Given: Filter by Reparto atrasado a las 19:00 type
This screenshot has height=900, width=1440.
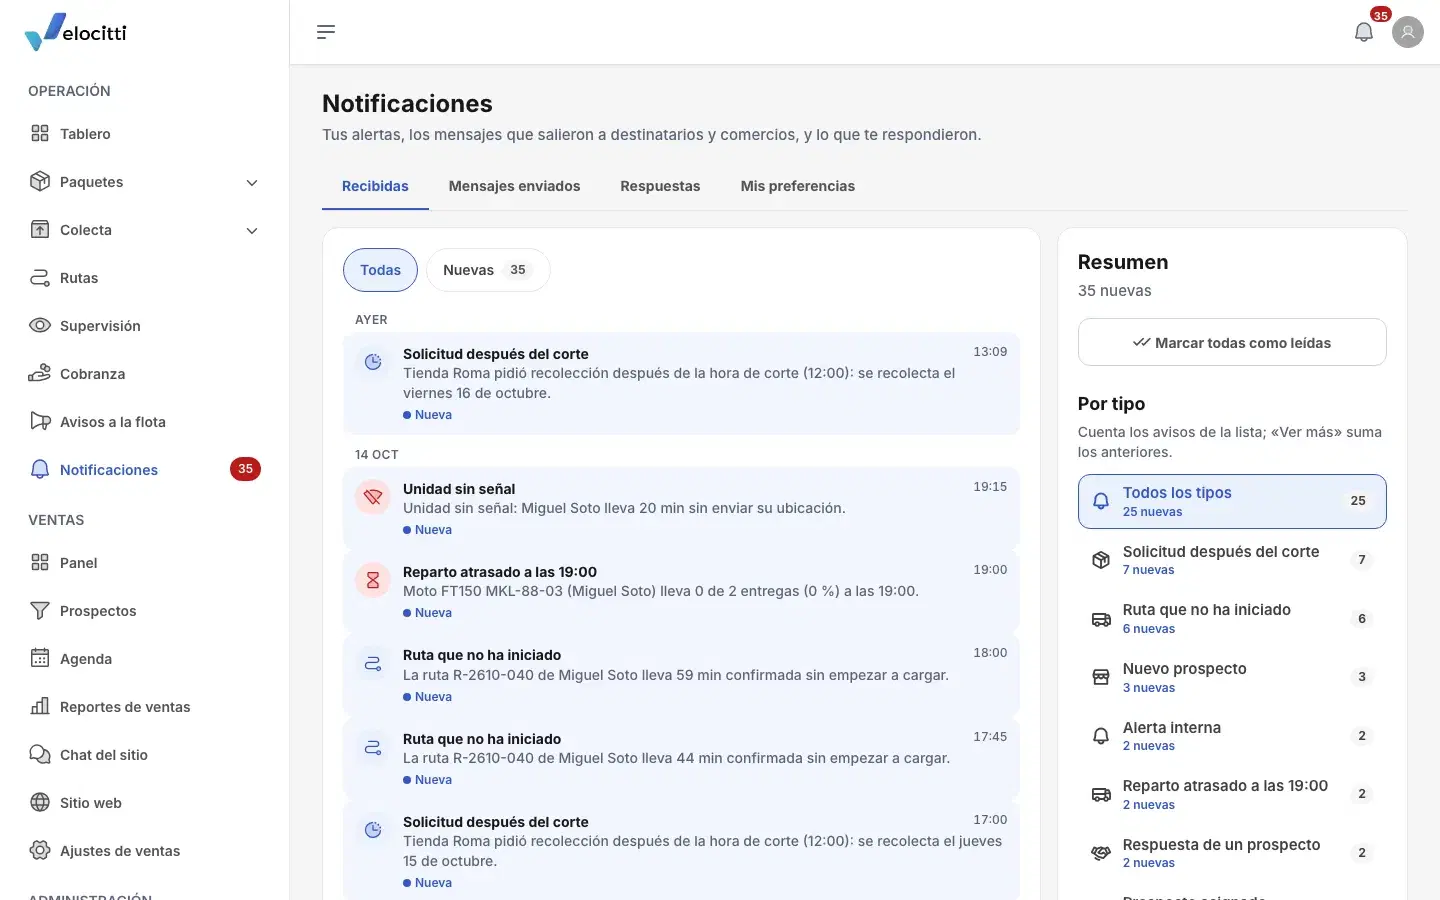Looking at the screenshot, I should click(1232, 794).
